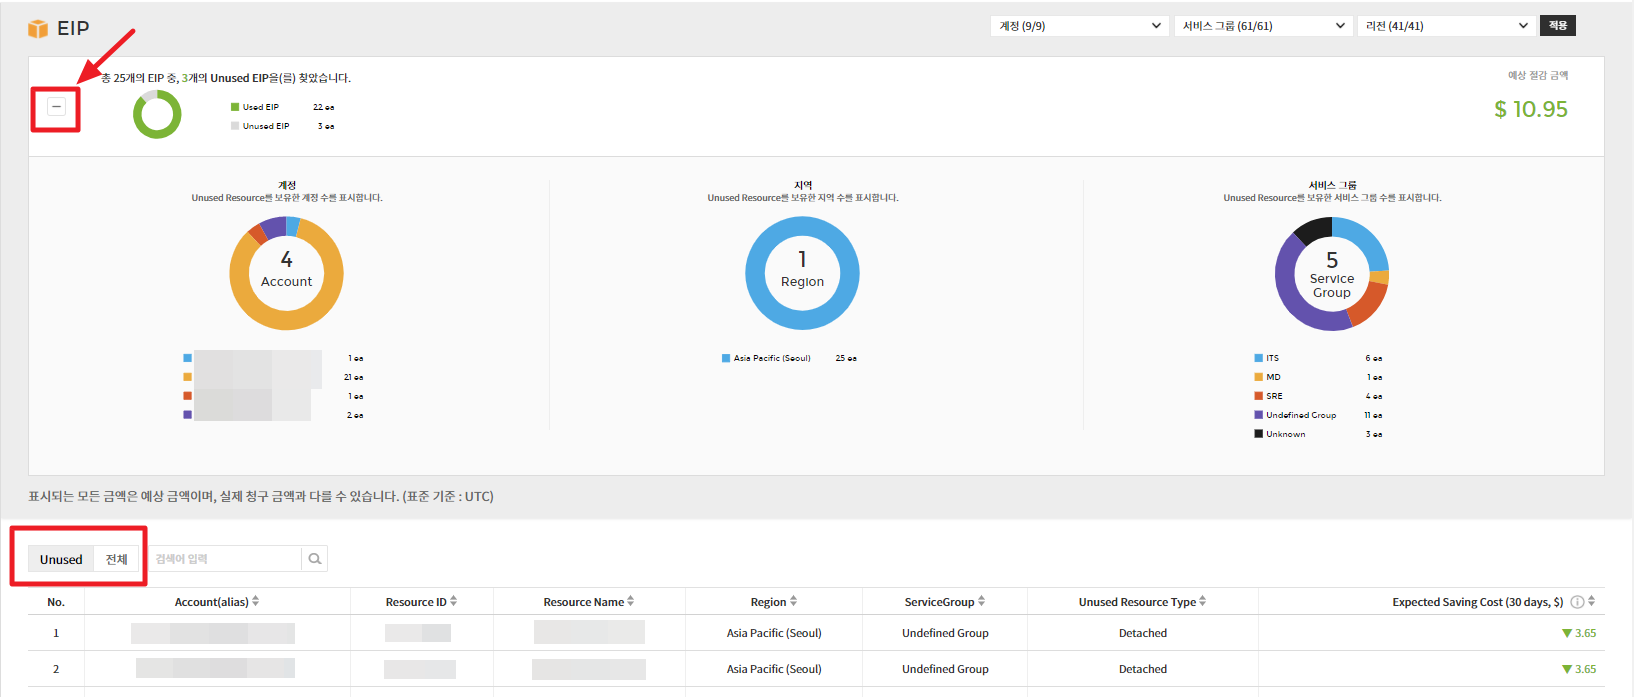Sort by Resource ID column arrows

454,601
